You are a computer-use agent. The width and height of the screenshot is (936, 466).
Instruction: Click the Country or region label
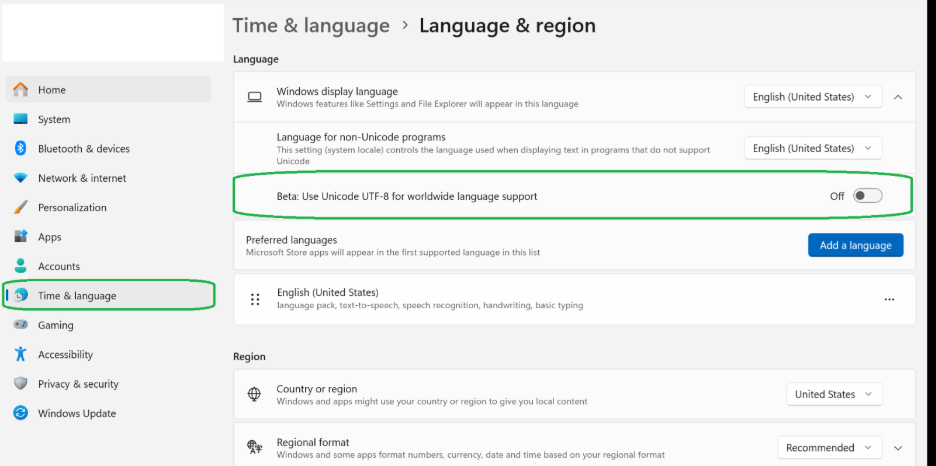coord(317,389)
